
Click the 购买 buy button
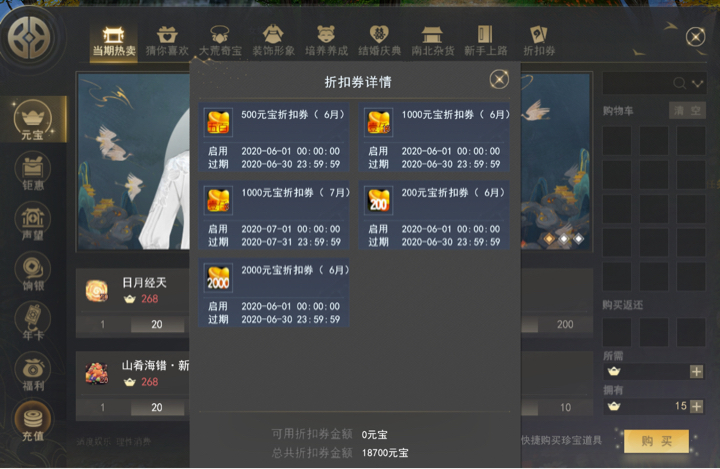[656, 441]
